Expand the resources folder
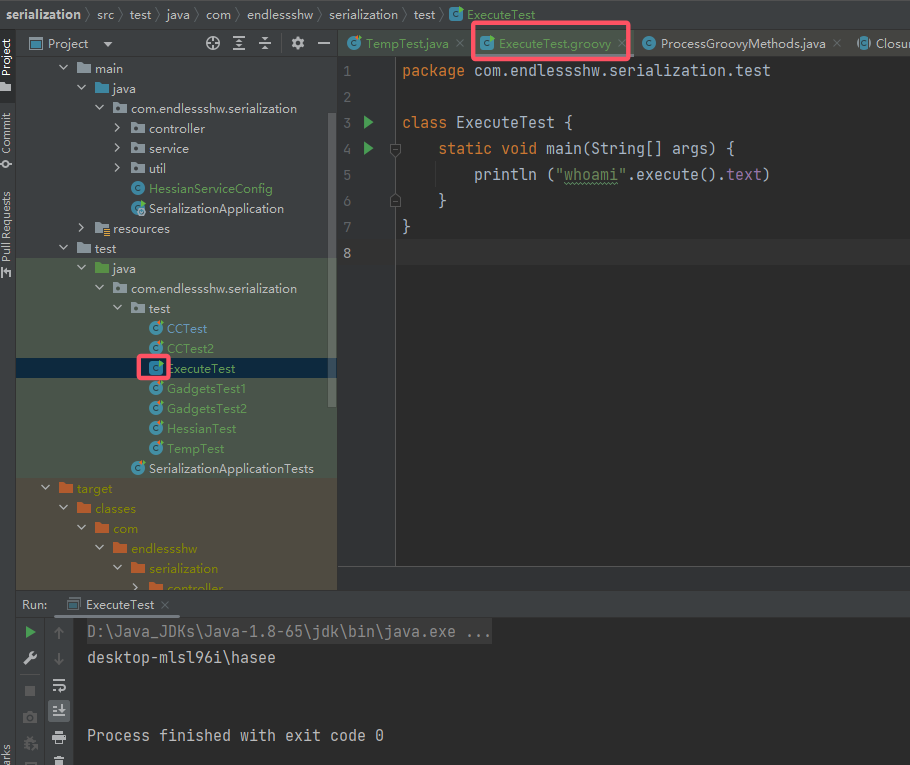This screenshot has width=910, height=765. click(x=81, y=228)
